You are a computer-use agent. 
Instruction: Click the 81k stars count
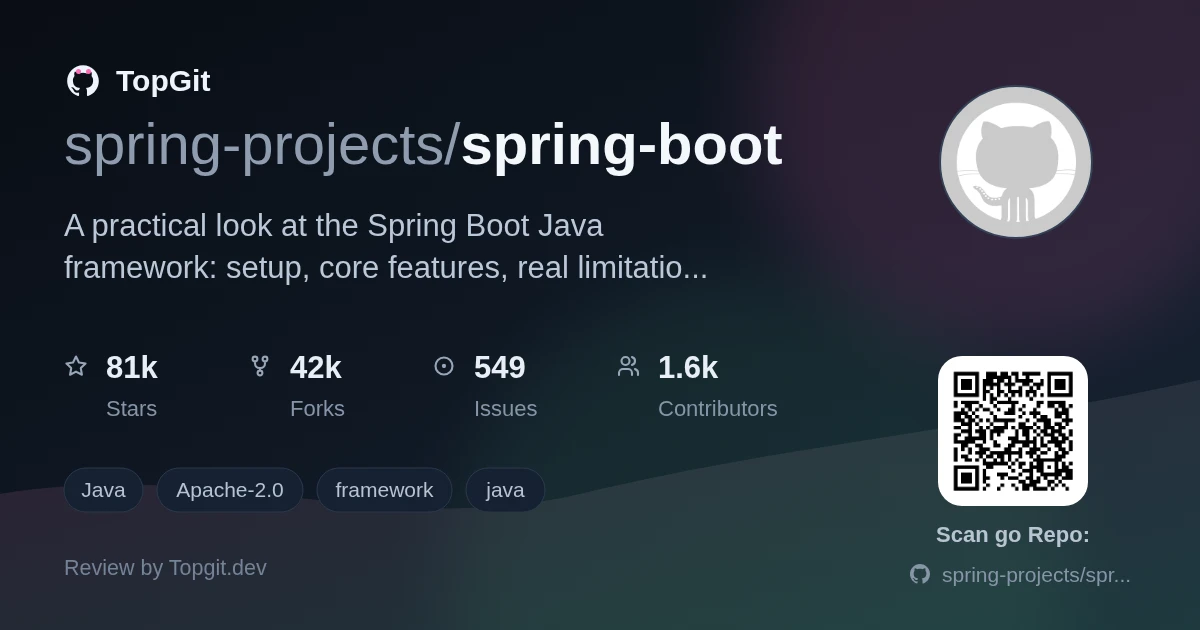coord(132,367)
